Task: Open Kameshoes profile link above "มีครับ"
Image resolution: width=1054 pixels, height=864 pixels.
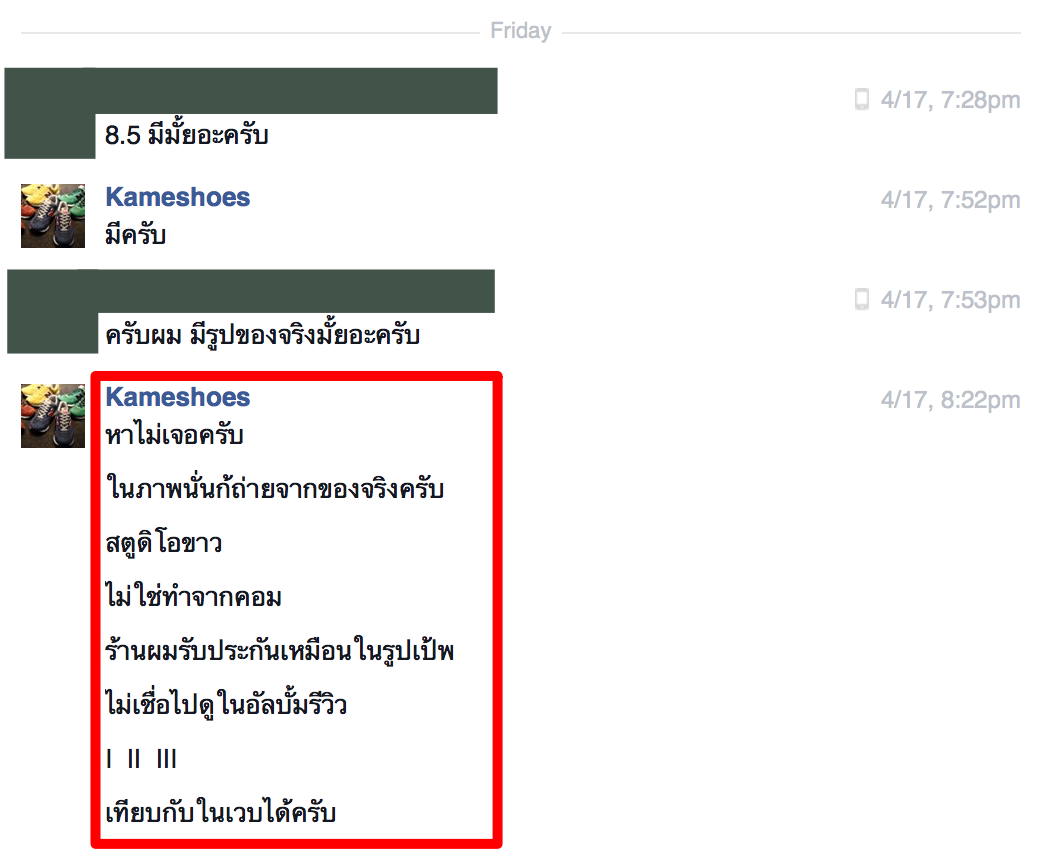Action: tap(177, 197)
